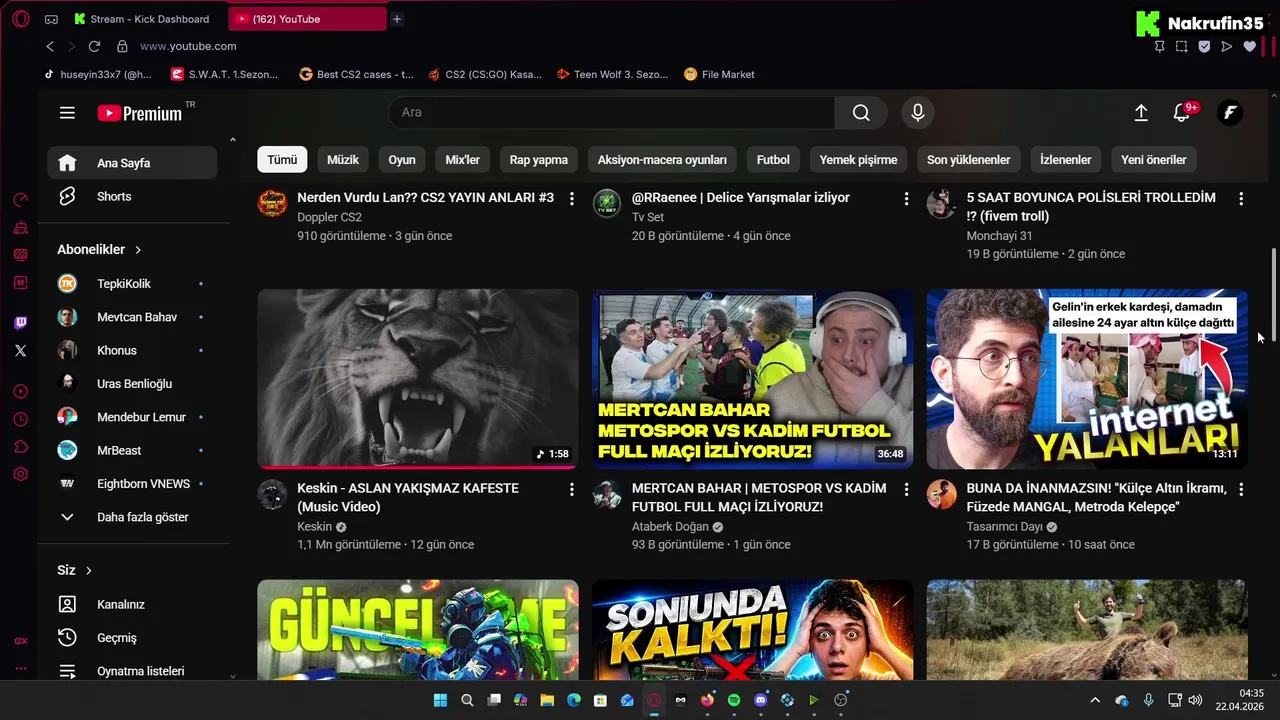The width and height of the screenshot is (1280, 720).
Task: Start voice search with the microphone
Action: click(x=918, y=113)
